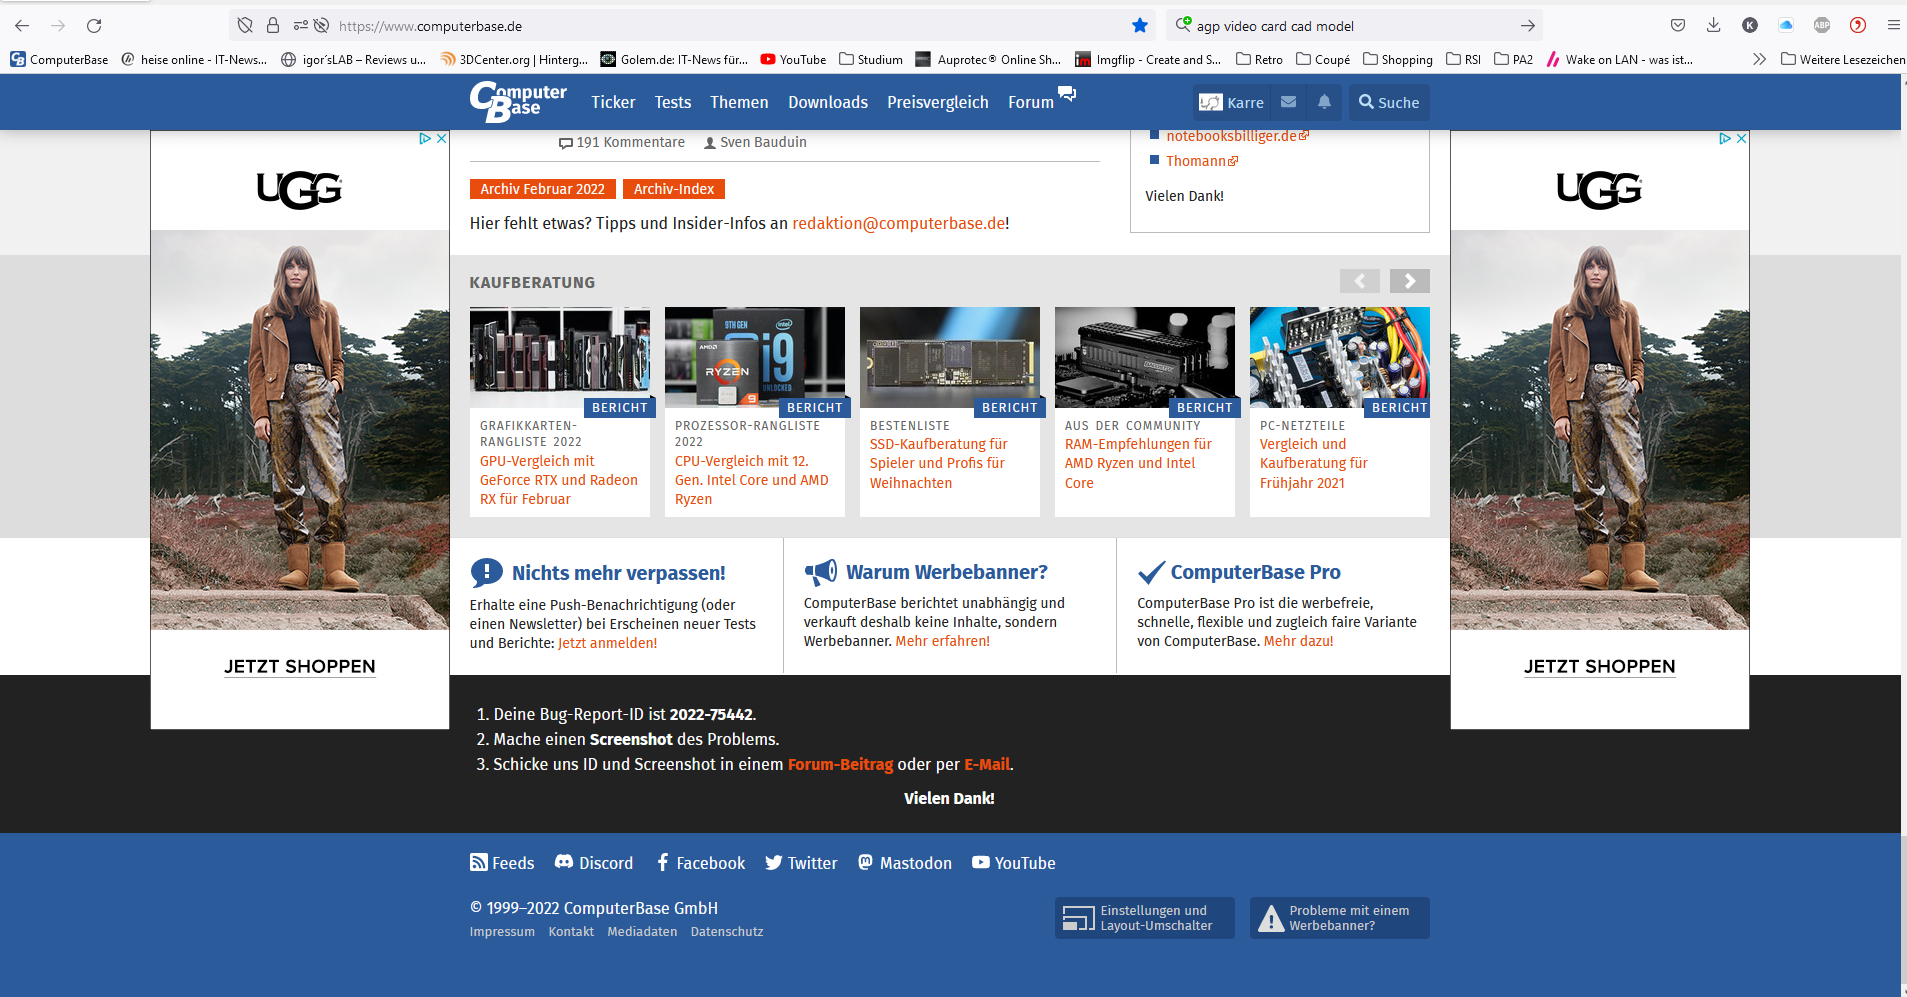The width and height of the screenshot is (1907, 997).
Task: Click the Karre user profile button
Action: (1232, 102)
